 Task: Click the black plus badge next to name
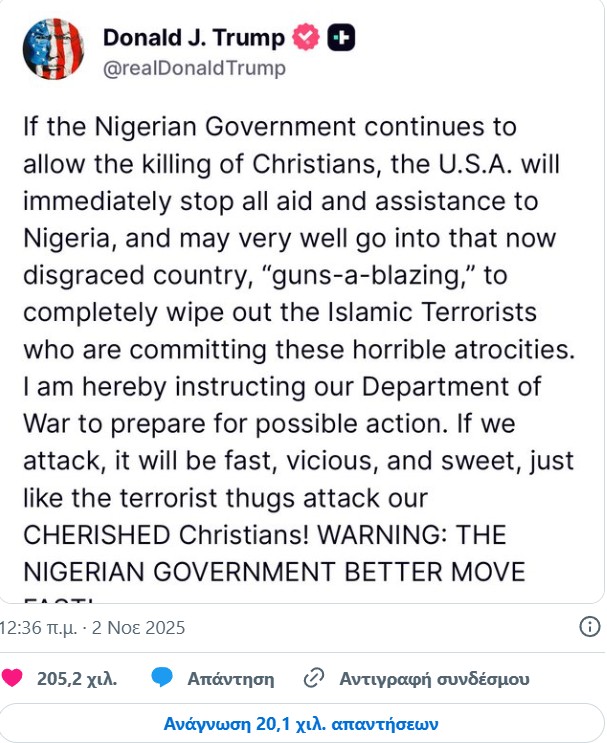pos(342,38)
